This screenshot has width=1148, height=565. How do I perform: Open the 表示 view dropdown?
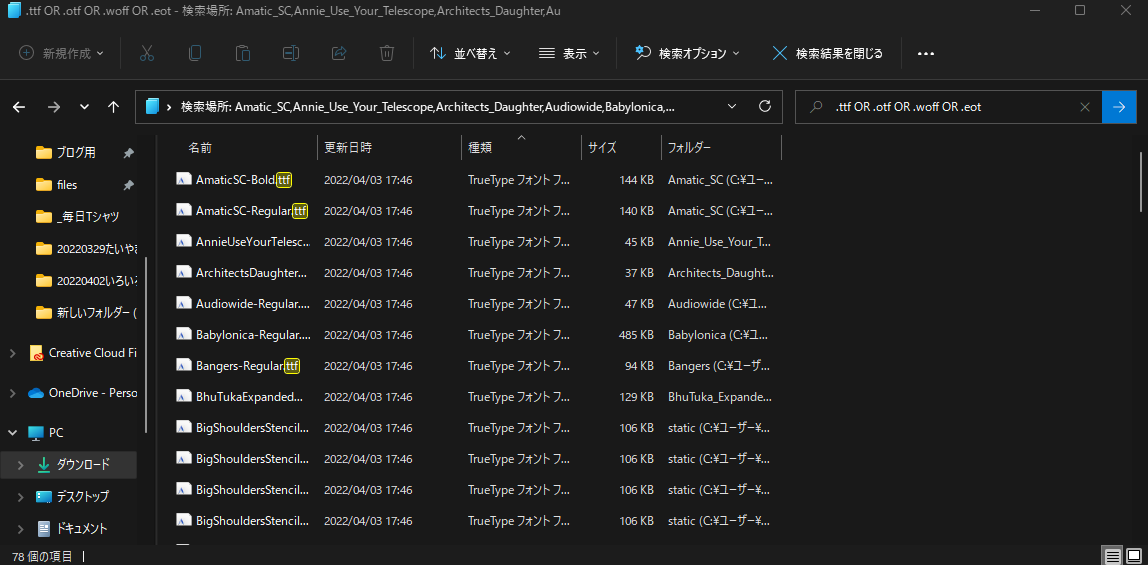569,53
